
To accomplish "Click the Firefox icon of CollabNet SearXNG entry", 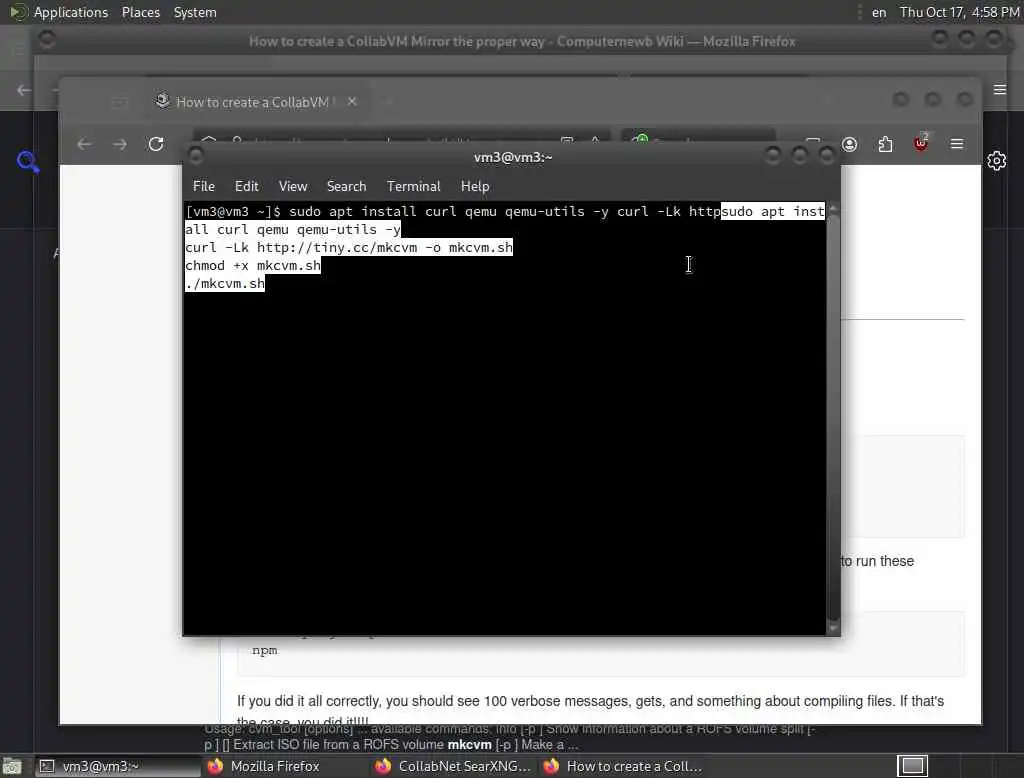I will point(383,766).
